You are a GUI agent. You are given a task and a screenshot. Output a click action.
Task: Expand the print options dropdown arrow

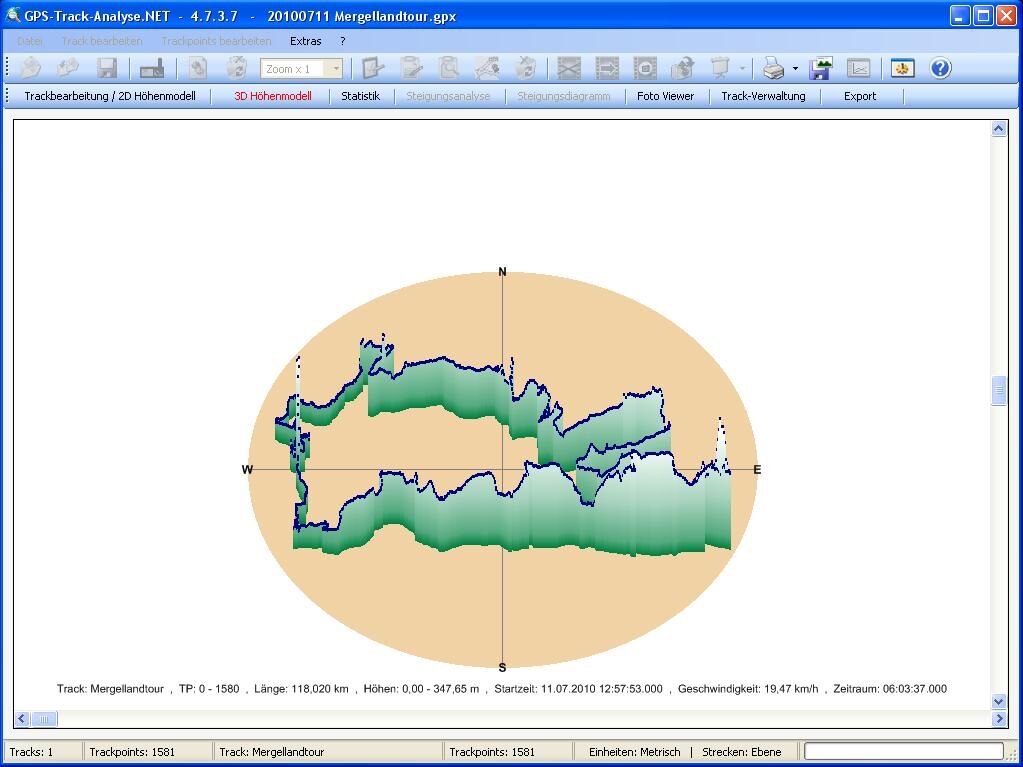point(795,69)
